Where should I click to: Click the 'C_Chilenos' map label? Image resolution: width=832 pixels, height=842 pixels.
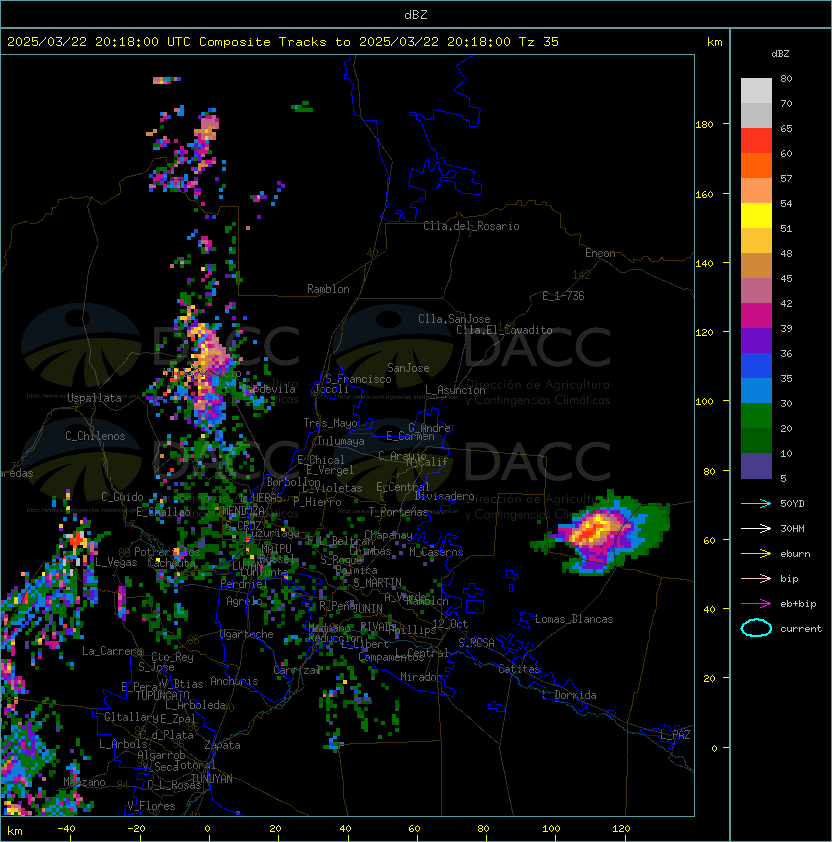[x=95, y=436]
